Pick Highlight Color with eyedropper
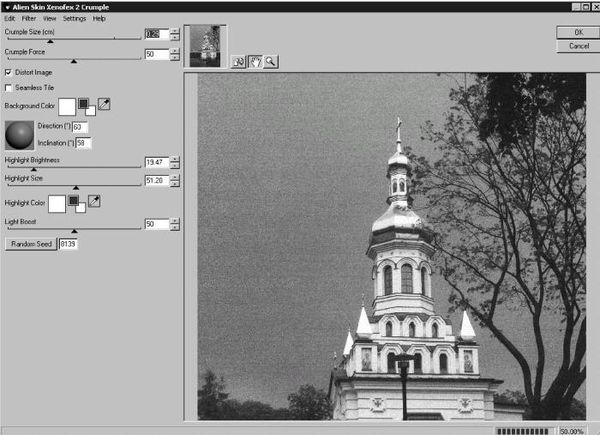 94,202
